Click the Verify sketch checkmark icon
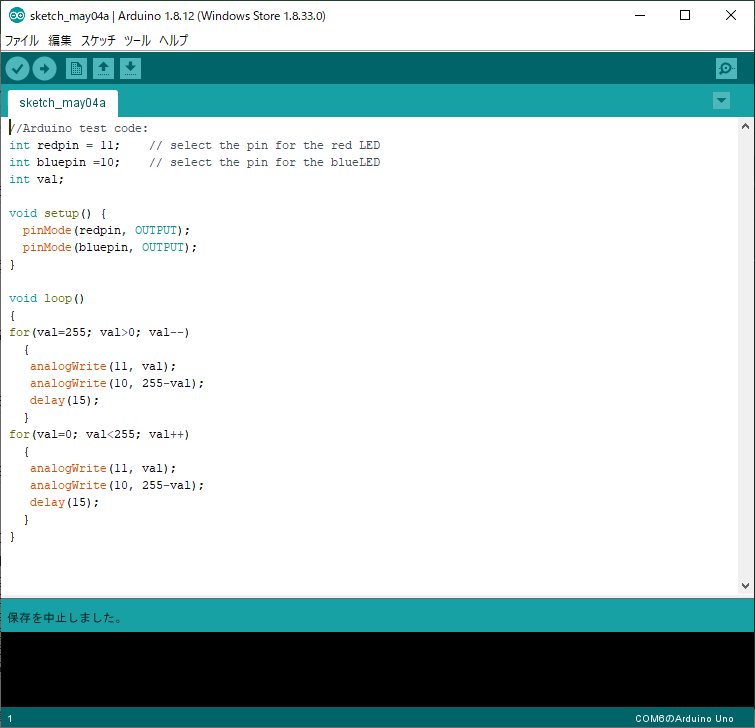Image resolution: width=755 pixels, height=728 pixels. tap(18, 68)
